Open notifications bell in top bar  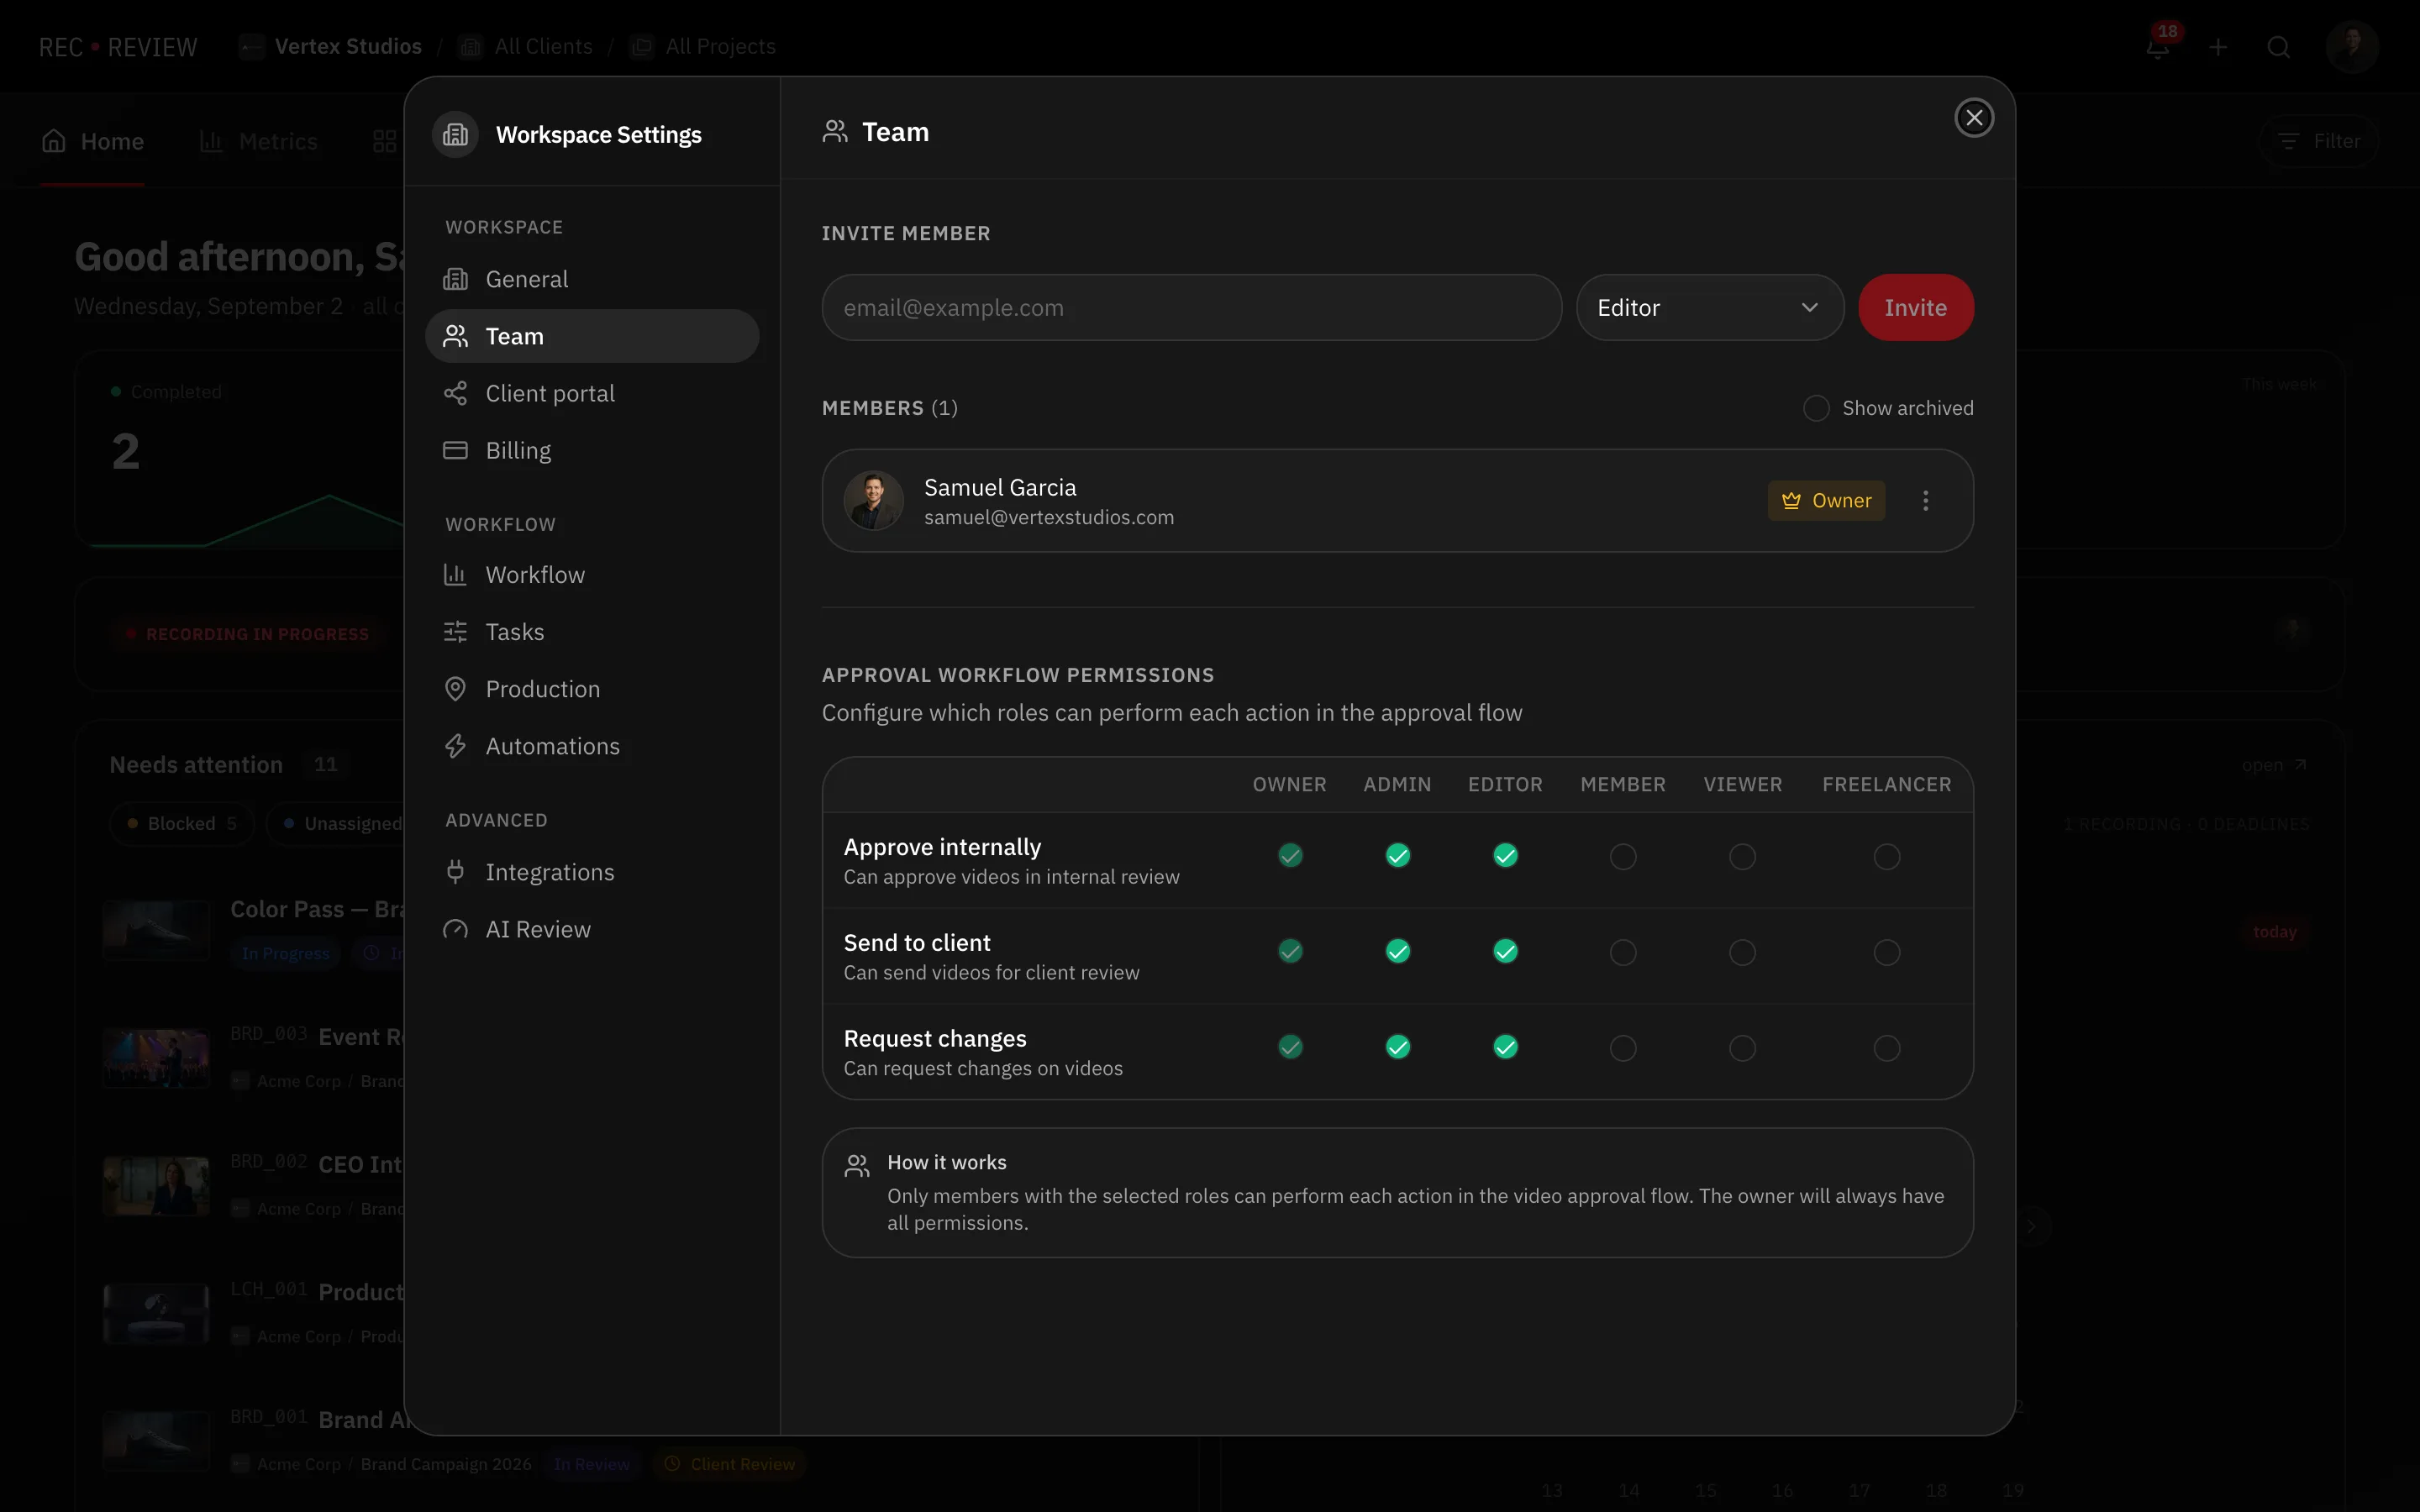2157,47
